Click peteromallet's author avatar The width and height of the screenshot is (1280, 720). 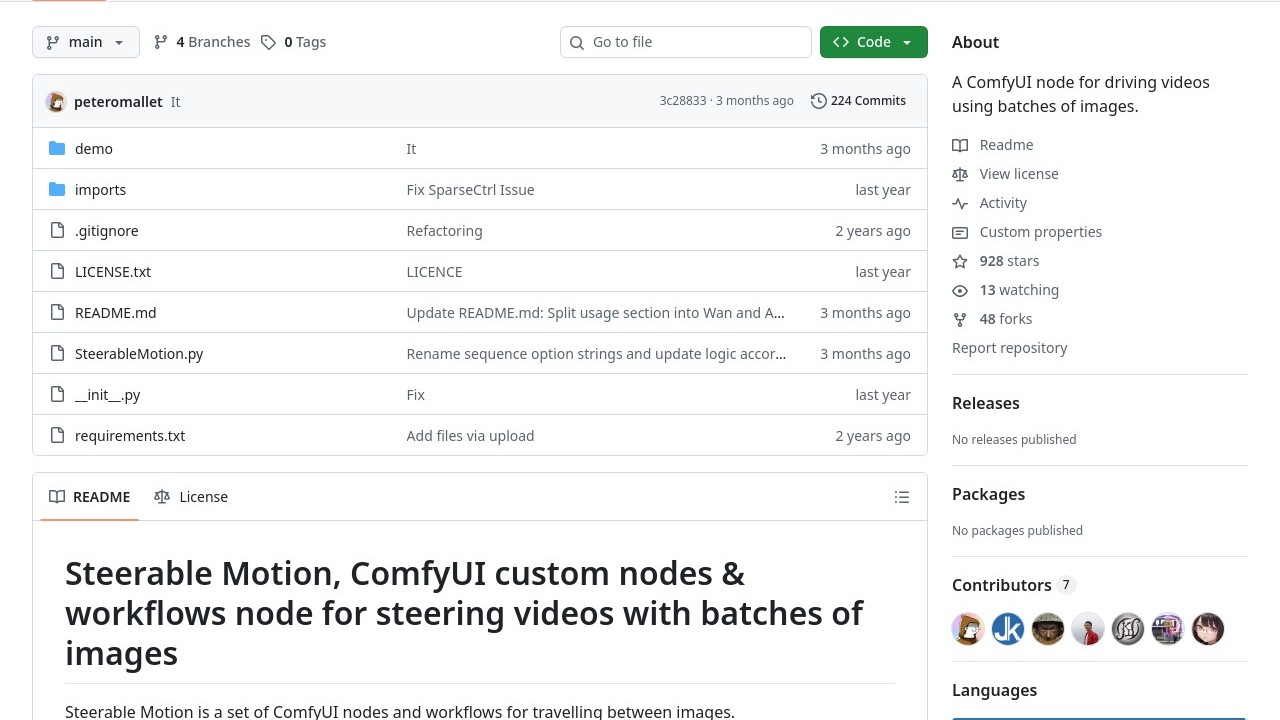tap(56, 102)
